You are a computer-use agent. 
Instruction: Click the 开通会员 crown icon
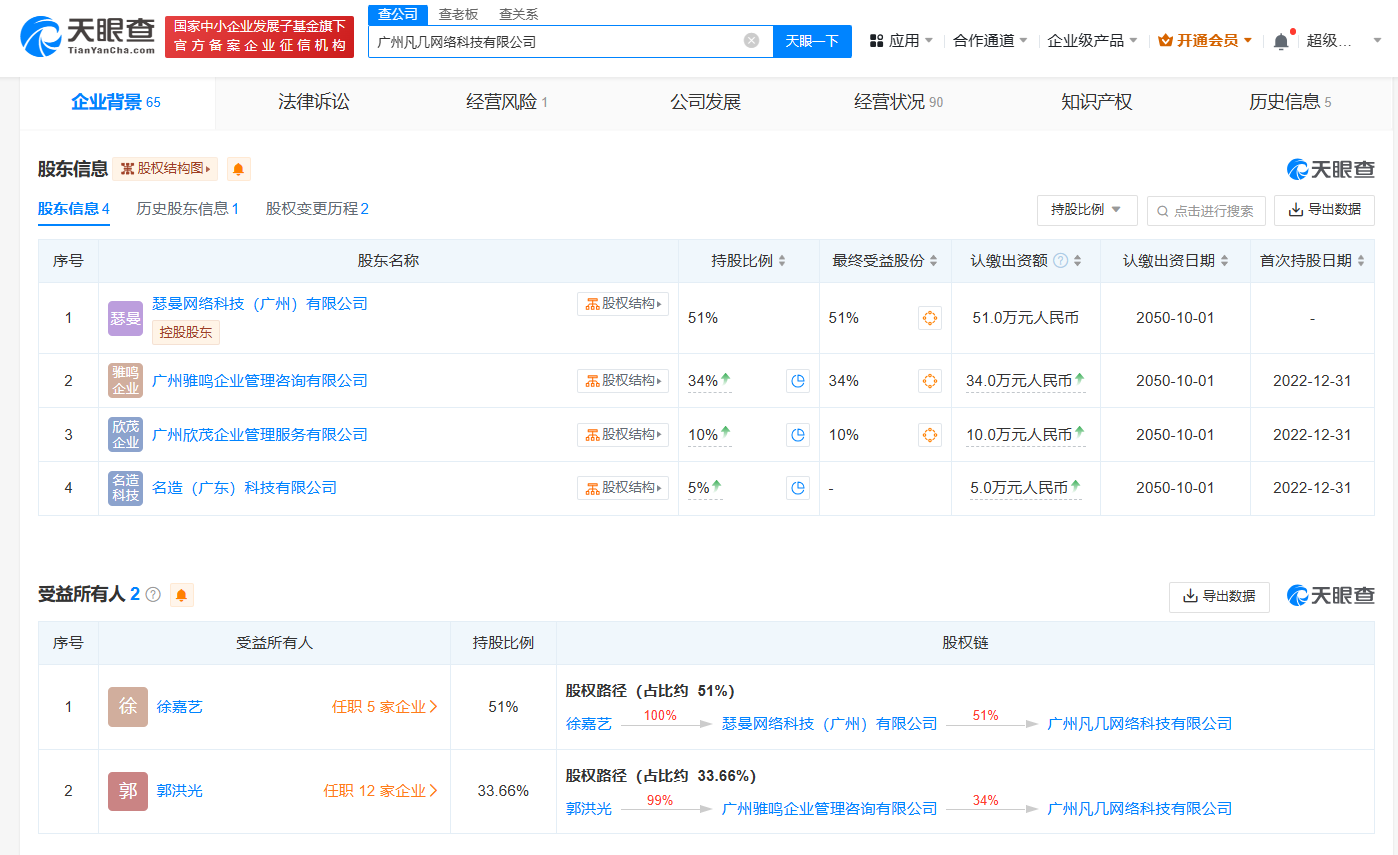(1165, 40)
